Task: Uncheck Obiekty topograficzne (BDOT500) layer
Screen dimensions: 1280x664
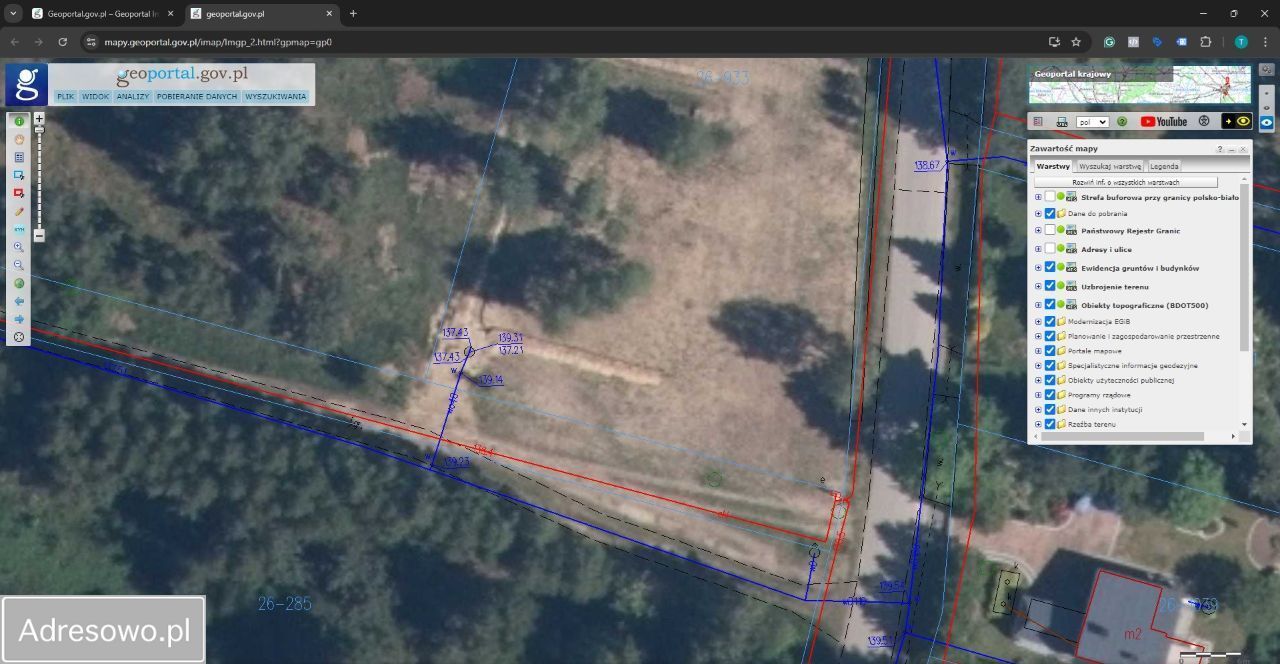Action: [1050, 304]
